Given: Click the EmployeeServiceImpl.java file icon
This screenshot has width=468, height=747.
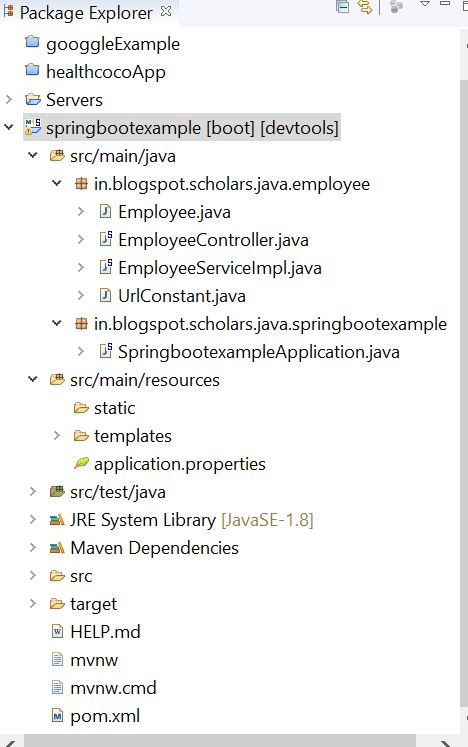Looking at the screenshot, I should point(106,267).
